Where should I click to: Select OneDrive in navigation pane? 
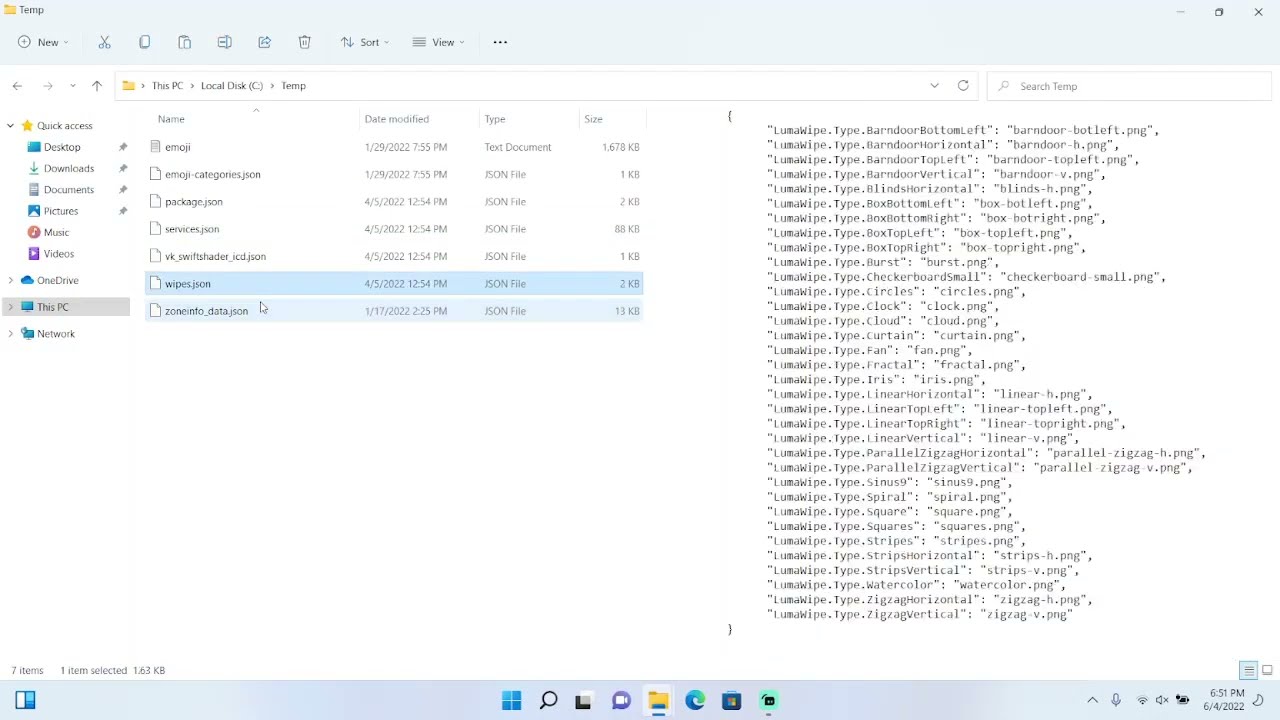tap(57, 281)
